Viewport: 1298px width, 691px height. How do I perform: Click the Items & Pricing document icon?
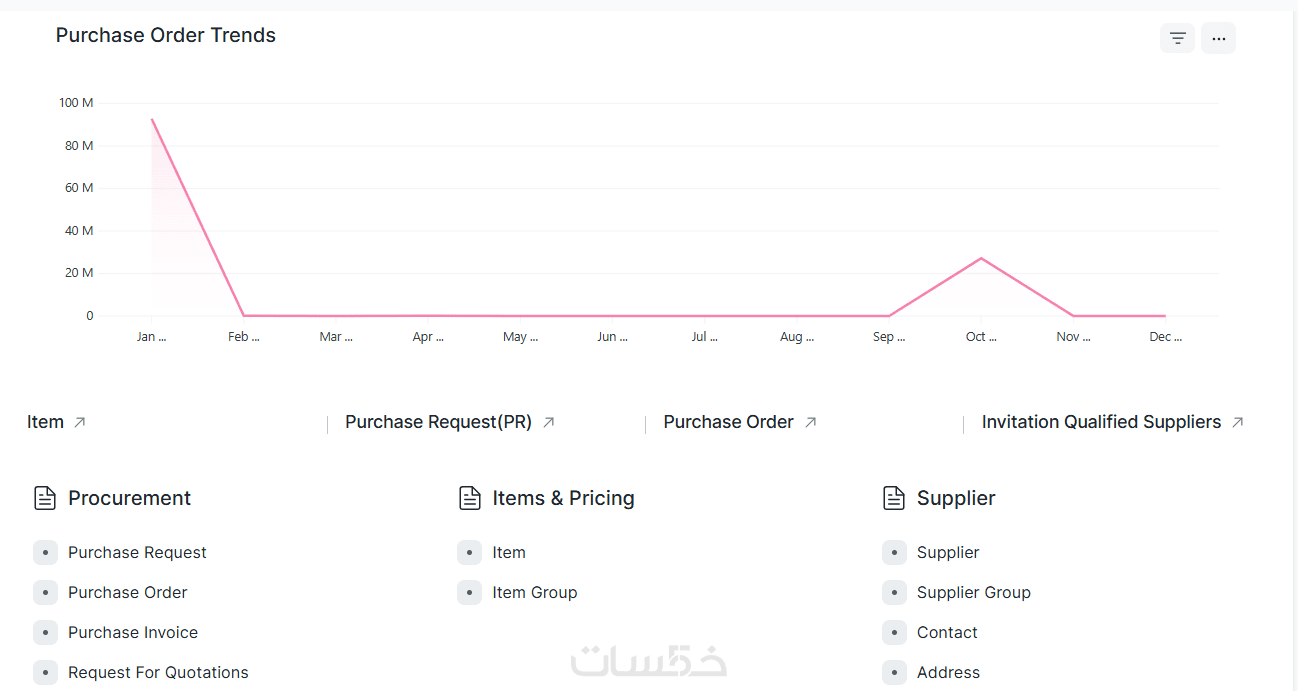click(470, 498)
